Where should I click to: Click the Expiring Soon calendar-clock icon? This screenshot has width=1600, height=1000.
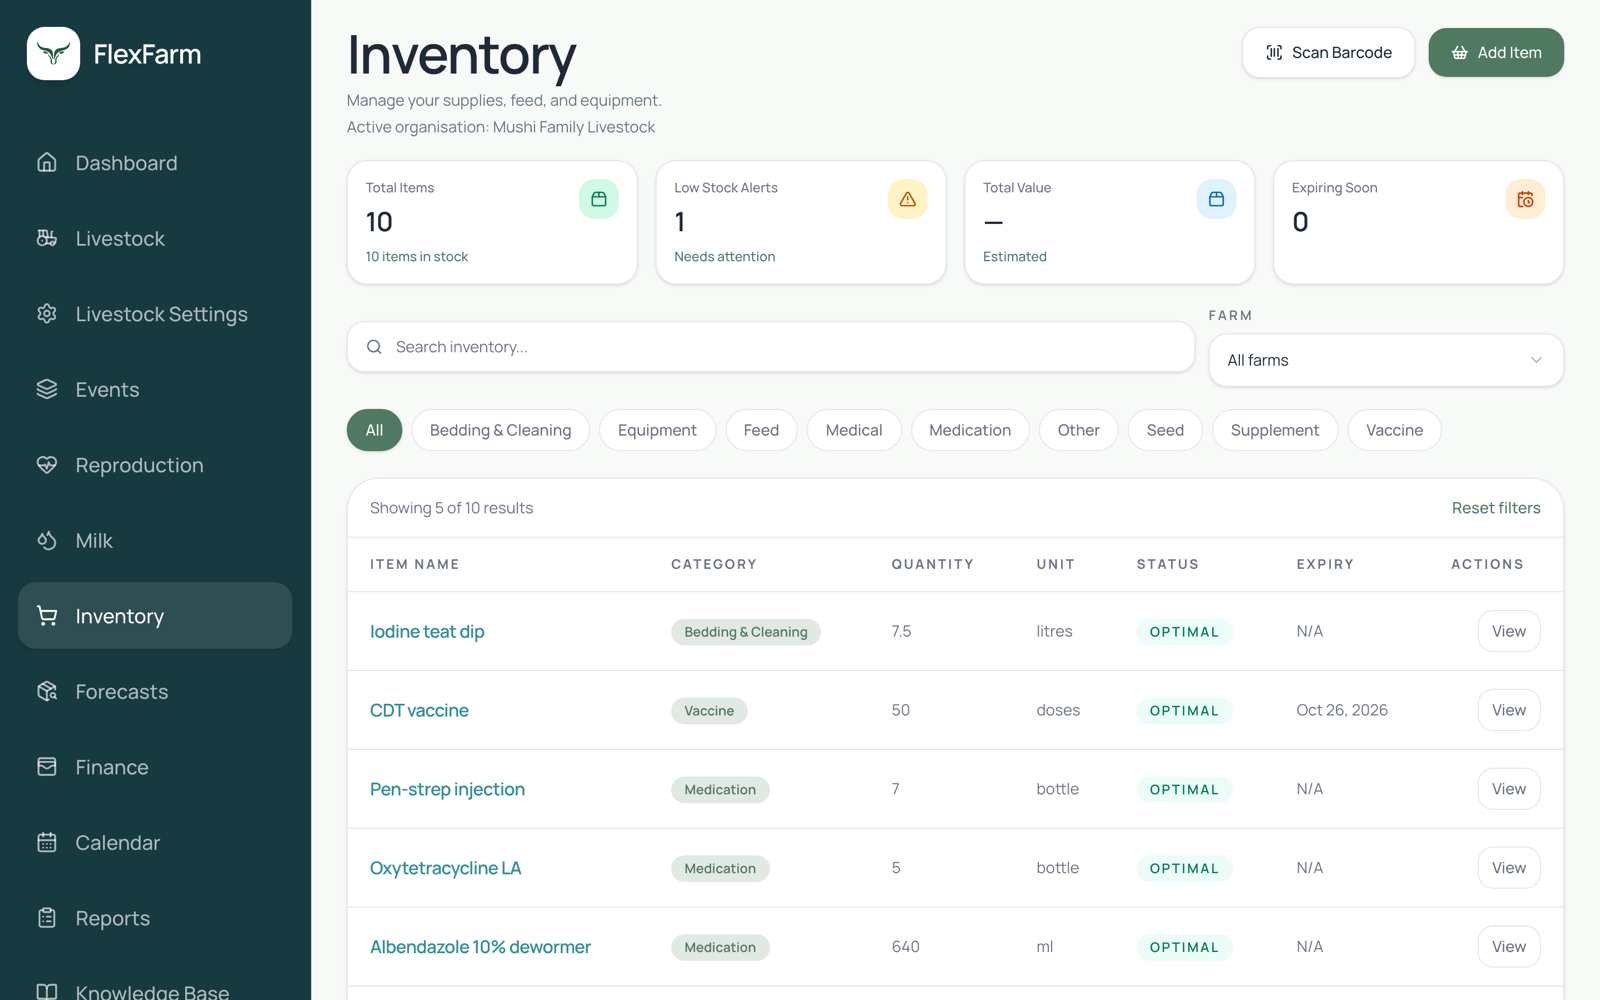[x=1525, y=199]
